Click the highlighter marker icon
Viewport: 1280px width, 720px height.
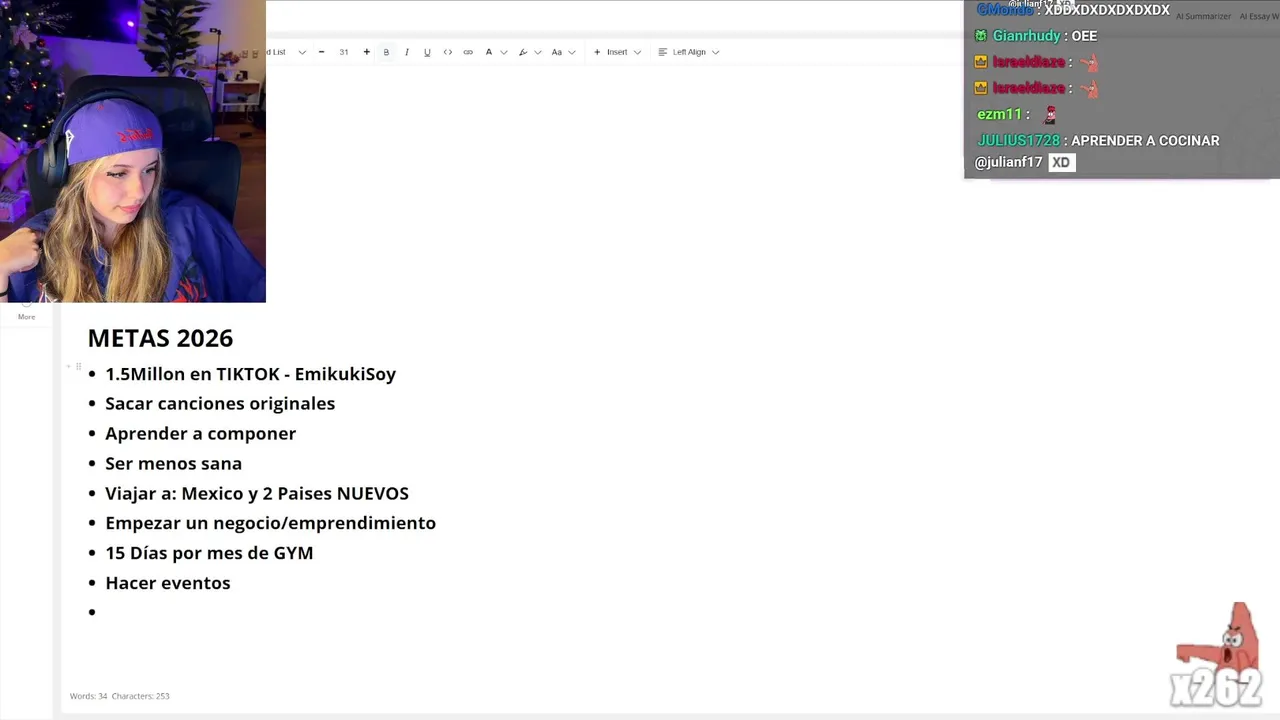pos(523,52)
